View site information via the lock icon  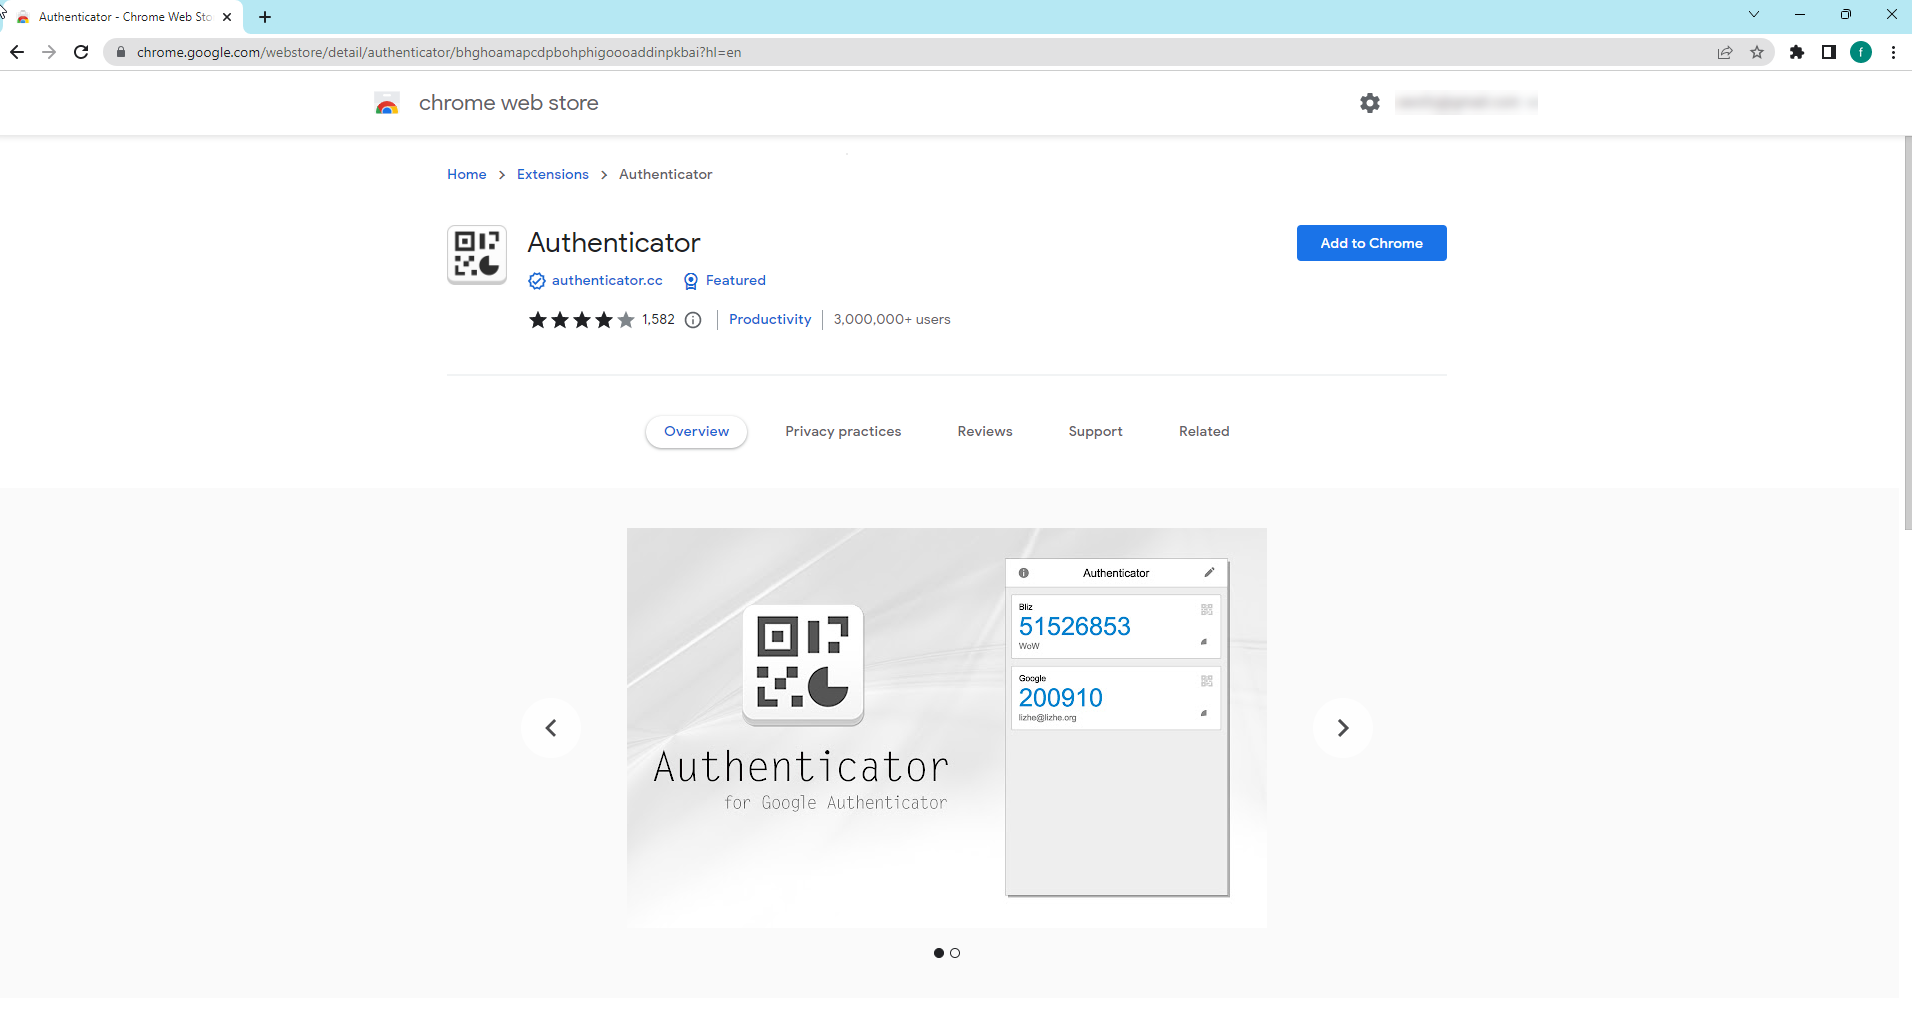click(x=121, y=52)
